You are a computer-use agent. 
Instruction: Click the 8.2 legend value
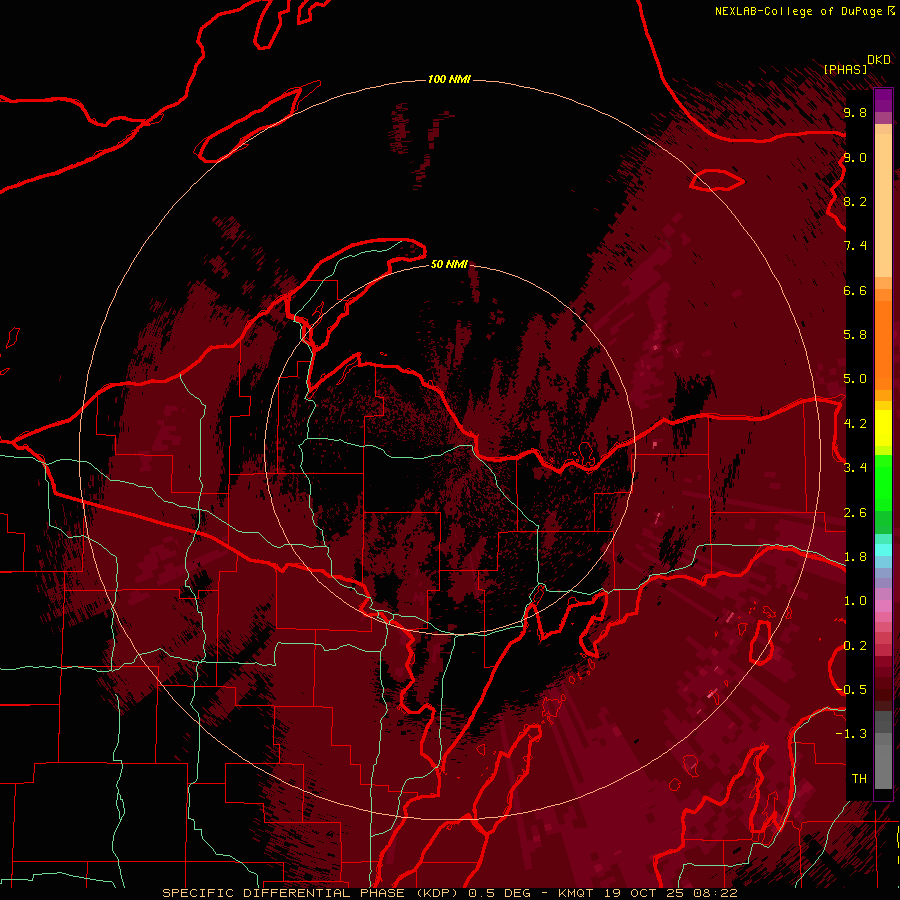coord(855,201)
